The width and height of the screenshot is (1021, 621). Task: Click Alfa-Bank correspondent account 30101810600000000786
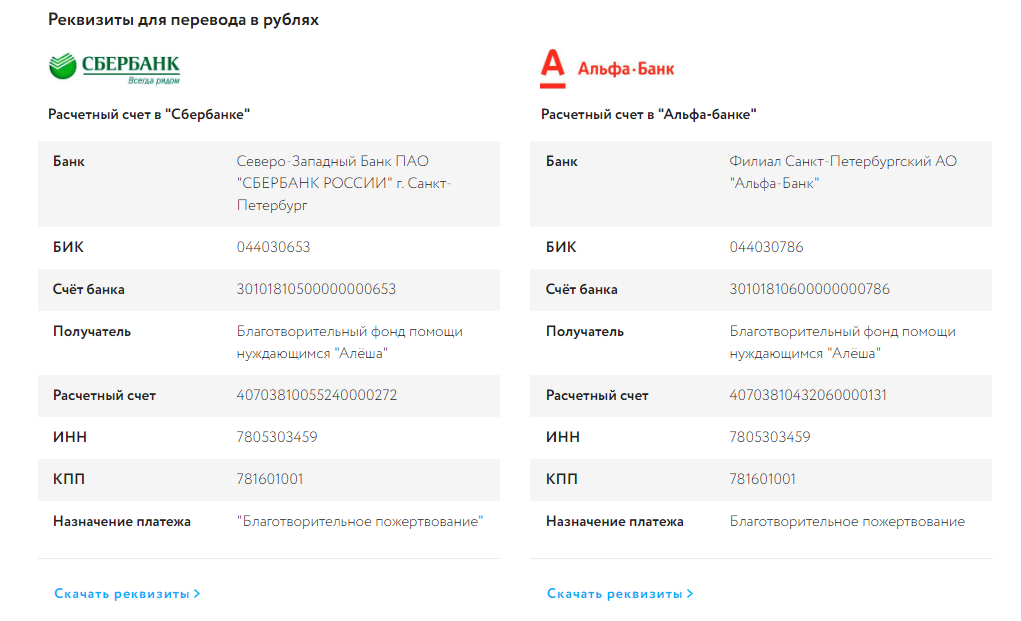[809, 289]
